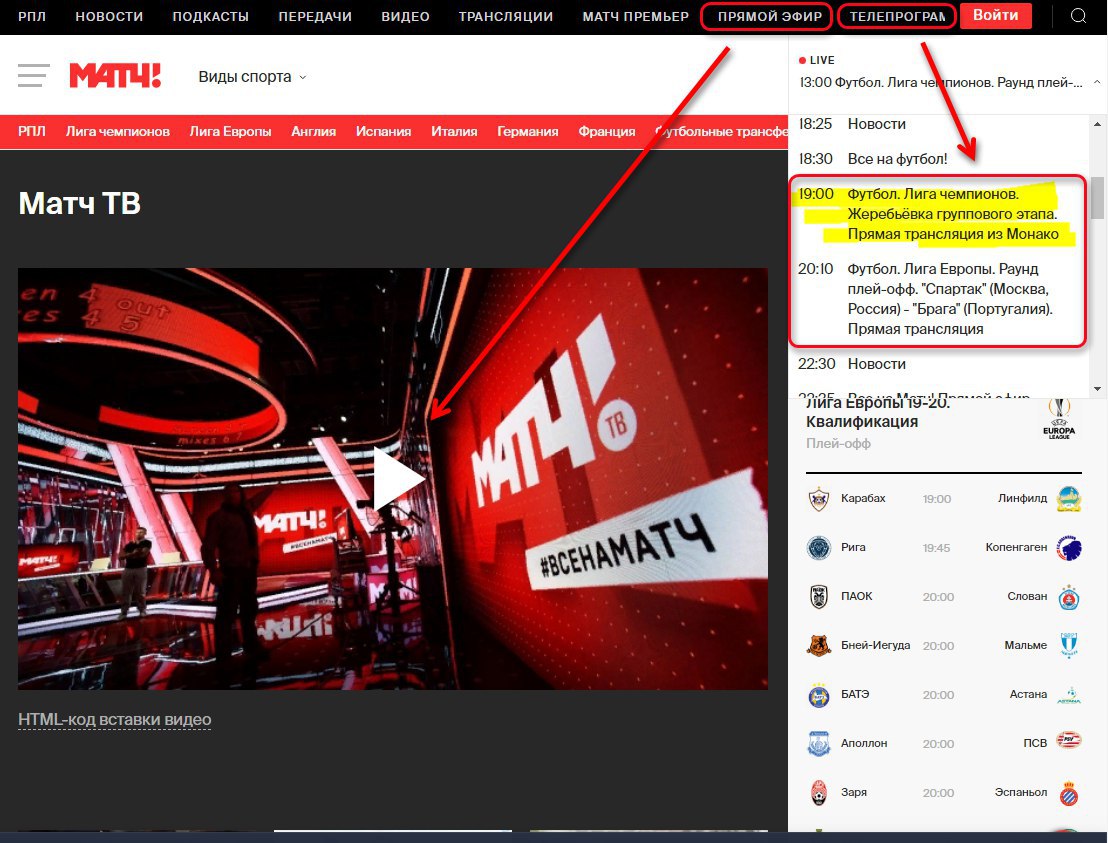Select РПЛ in red league bar
1108x843 pixels.
click(x=32, y=131)
